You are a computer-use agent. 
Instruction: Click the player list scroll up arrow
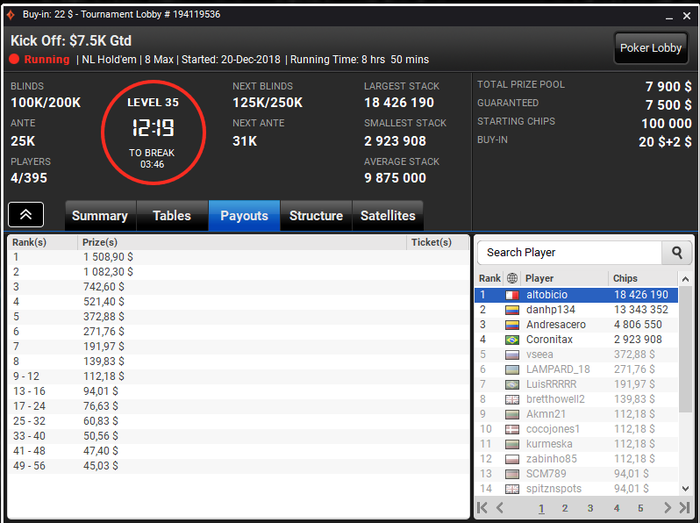(686, 279)
